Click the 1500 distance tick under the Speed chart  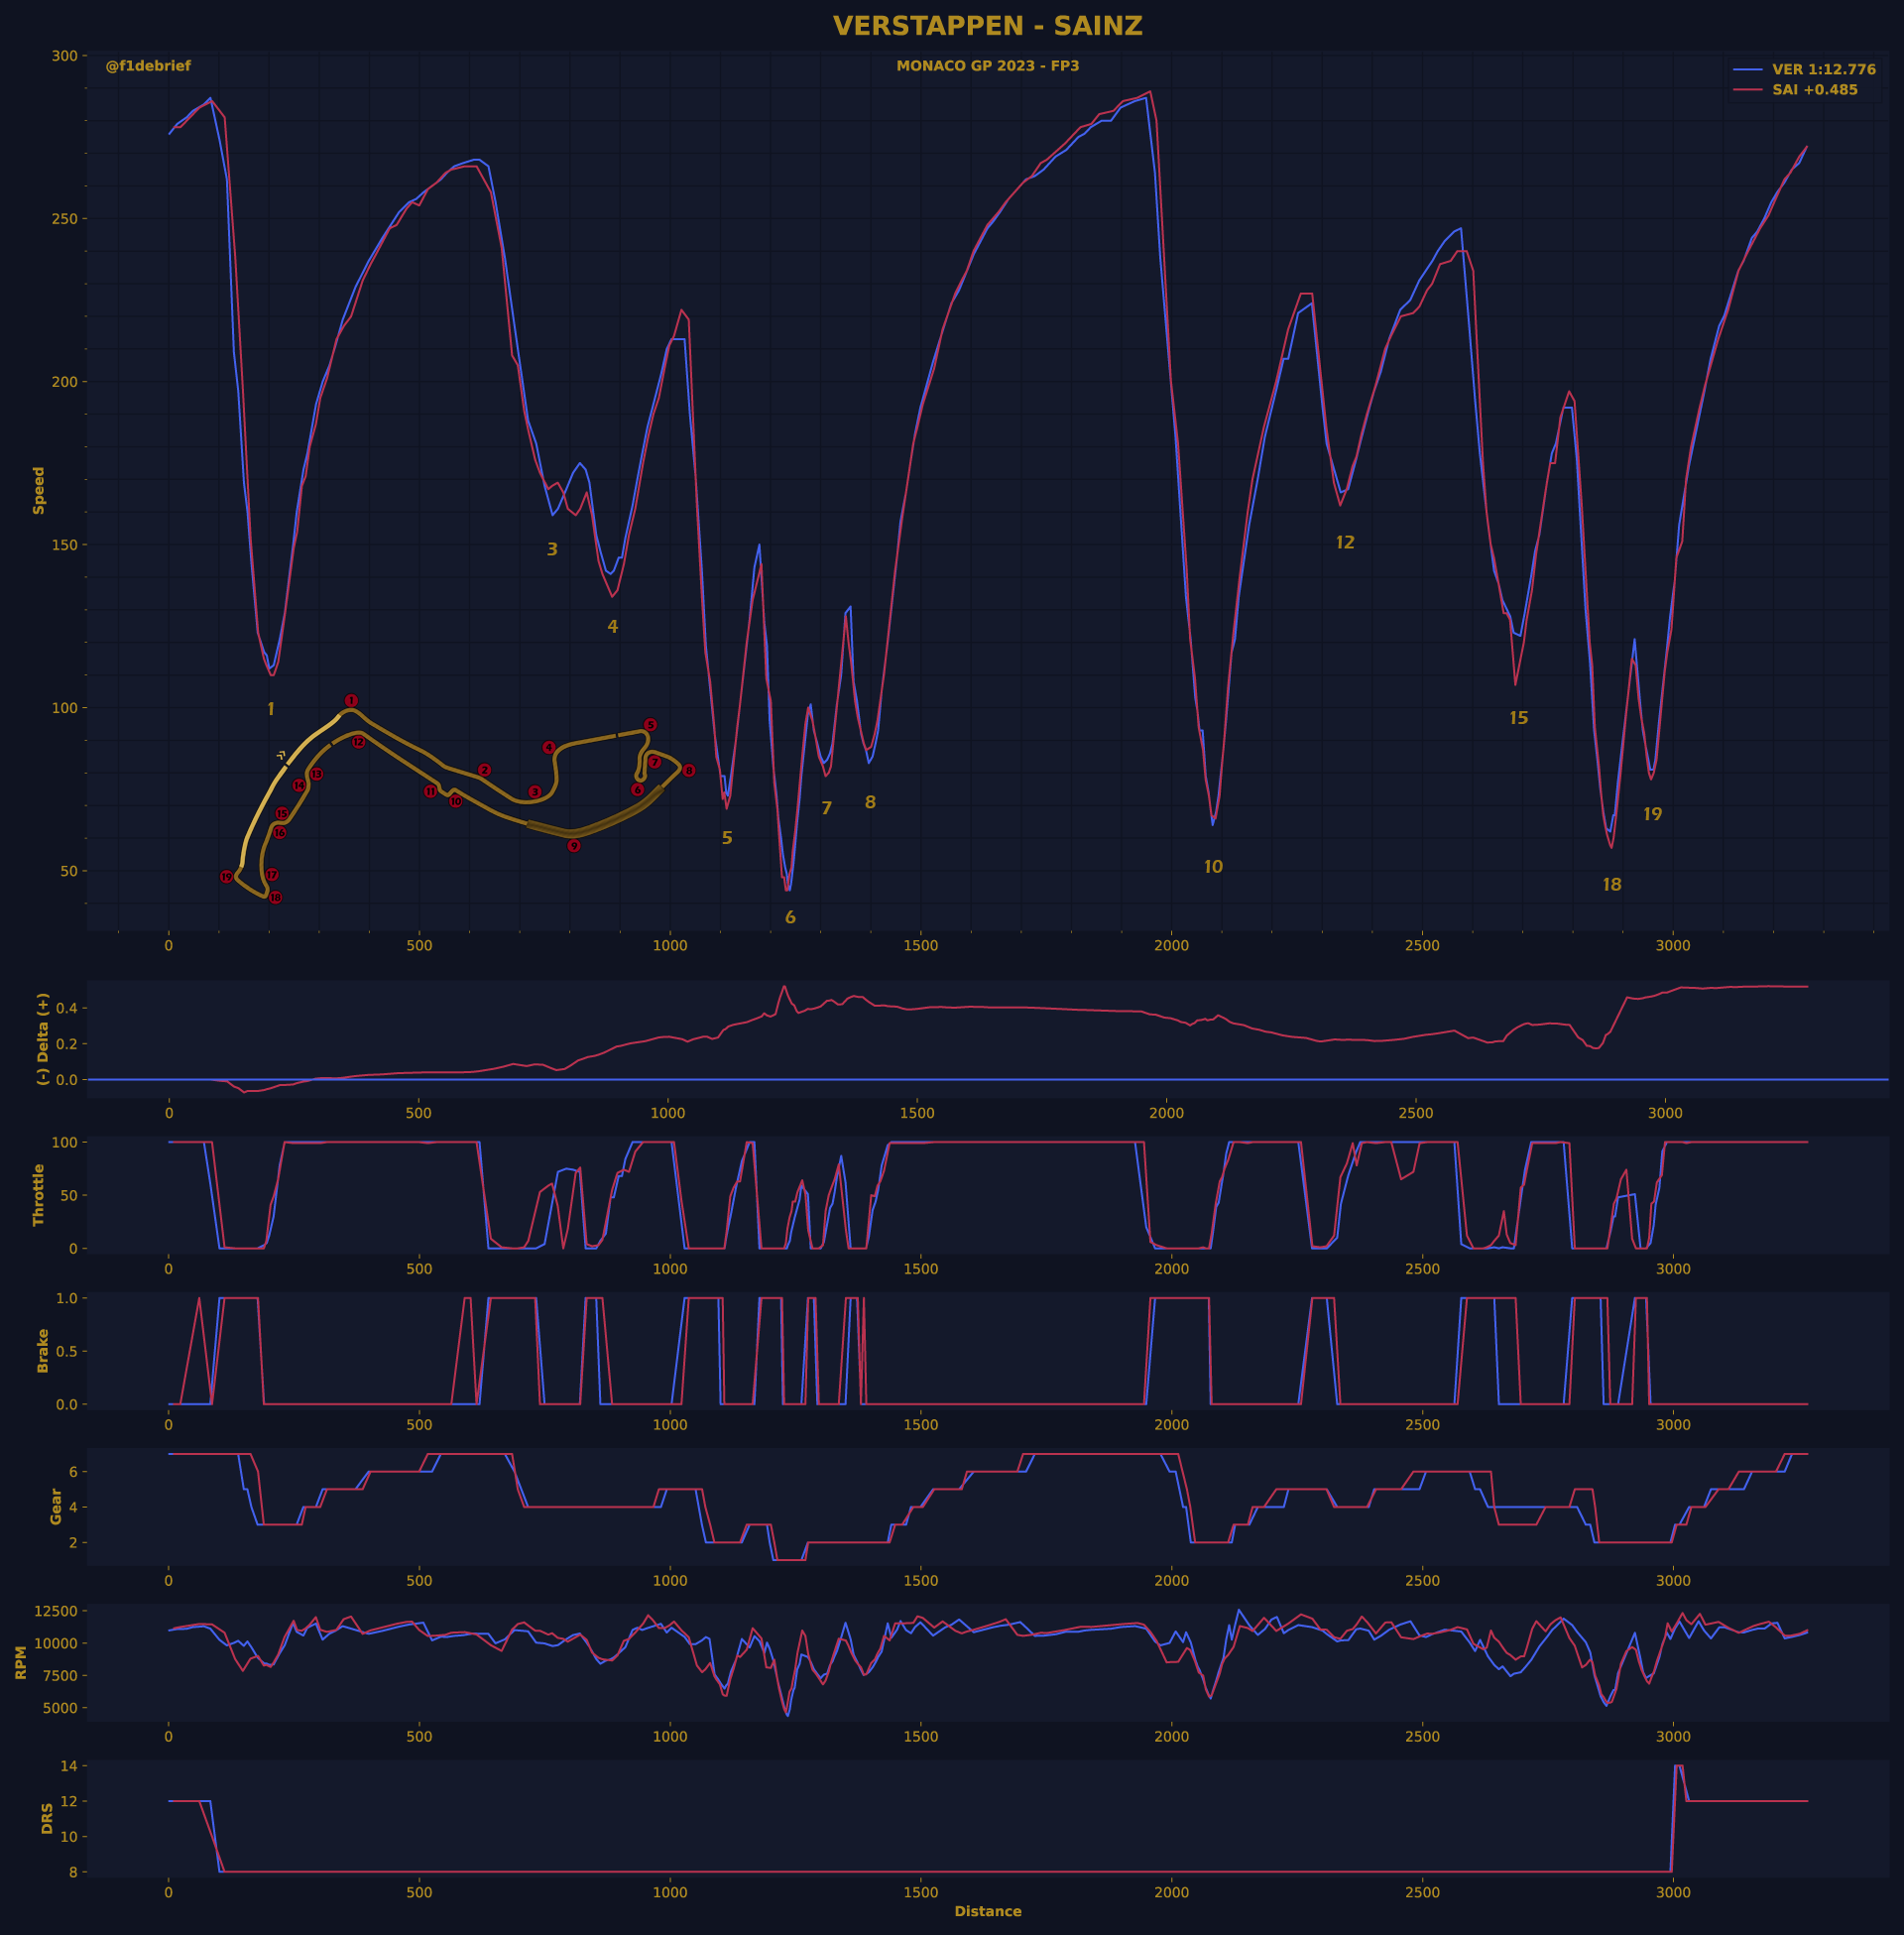[920, 946]
